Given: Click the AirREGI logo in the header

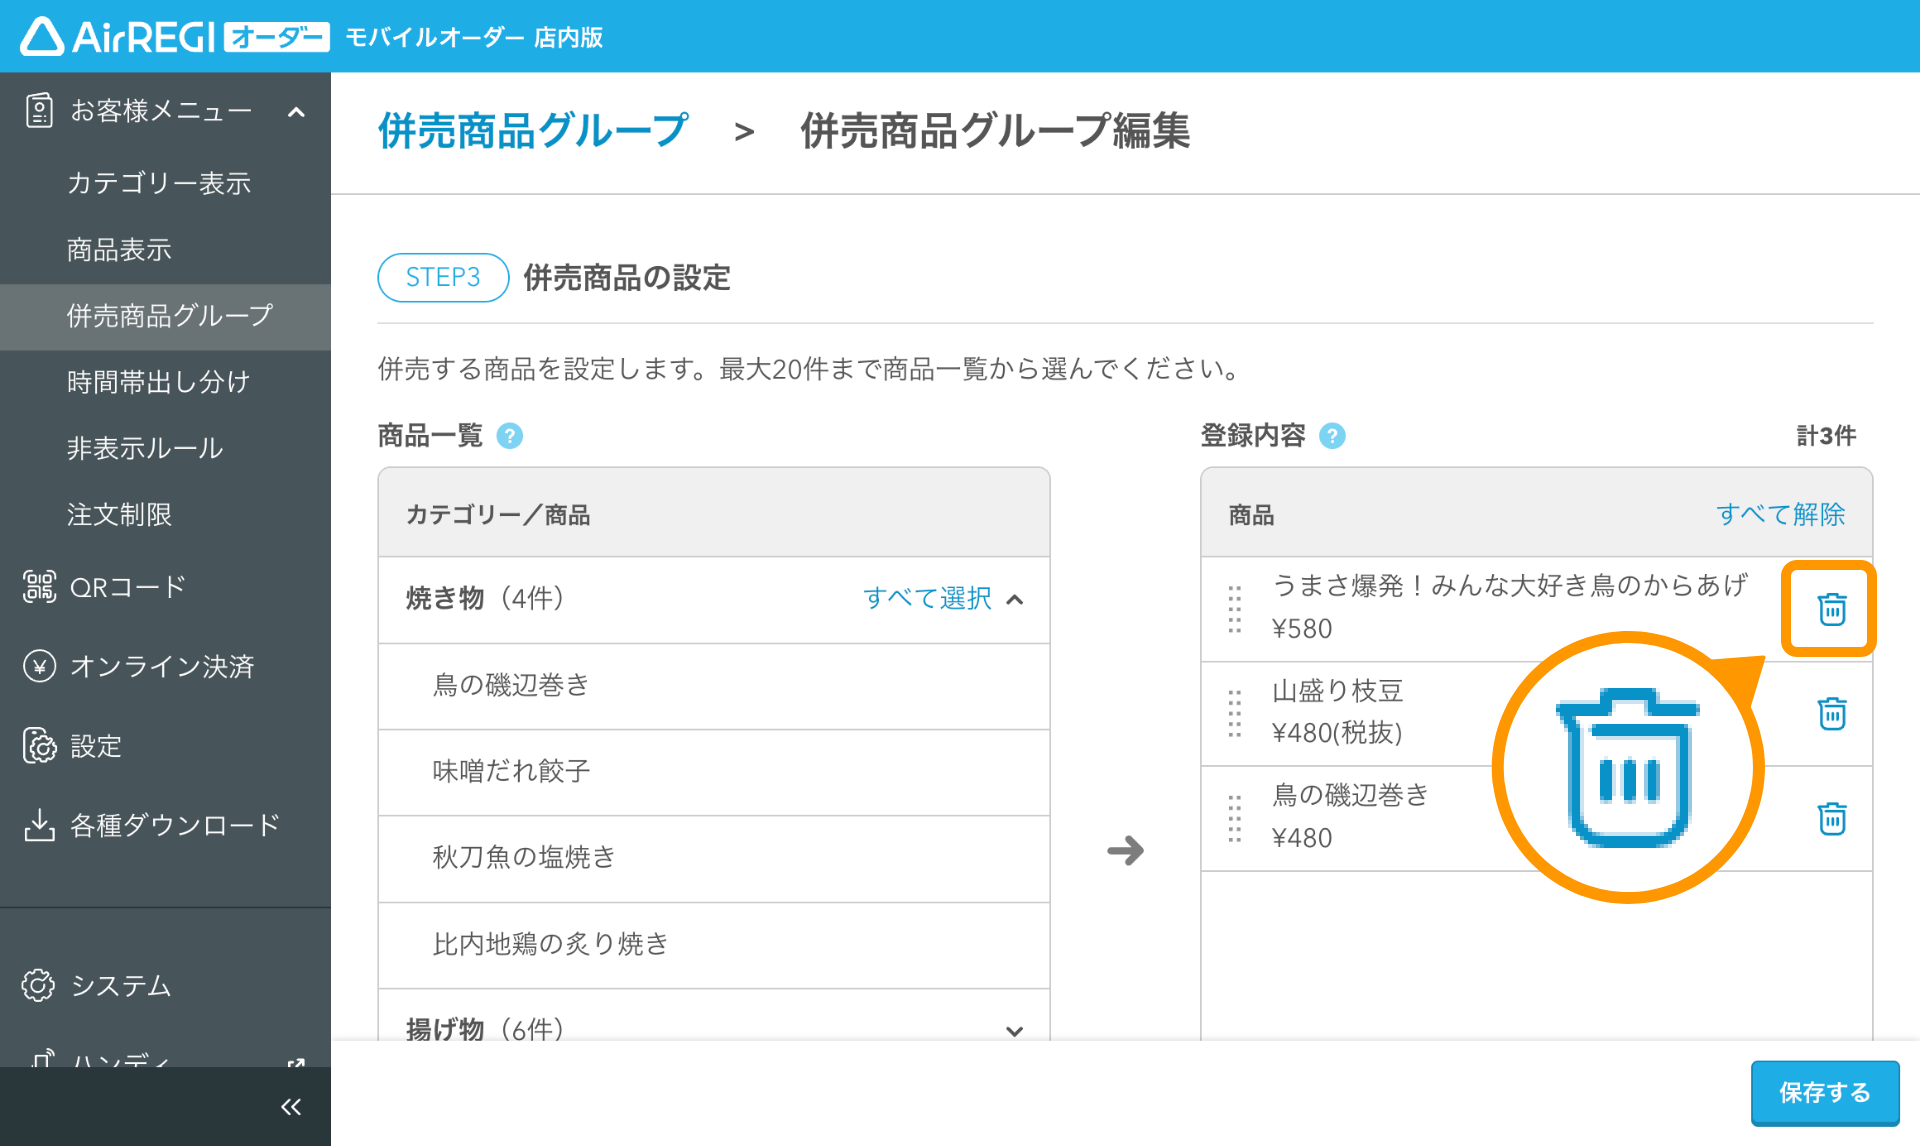Looking at the screenshot, I should [x=175, y=37].
